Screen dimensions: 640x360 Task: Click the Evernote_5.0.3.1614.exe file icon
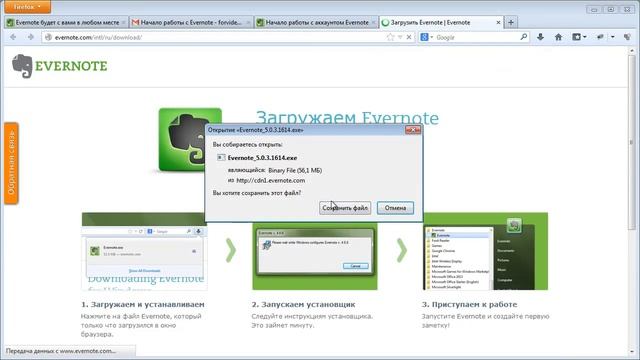click(x=221, y=158)
